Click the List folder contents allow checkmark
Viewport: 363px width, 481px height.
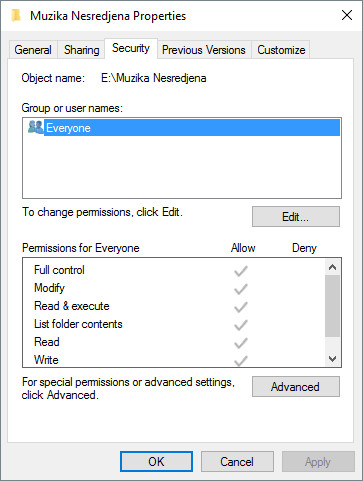click(241, 325)
